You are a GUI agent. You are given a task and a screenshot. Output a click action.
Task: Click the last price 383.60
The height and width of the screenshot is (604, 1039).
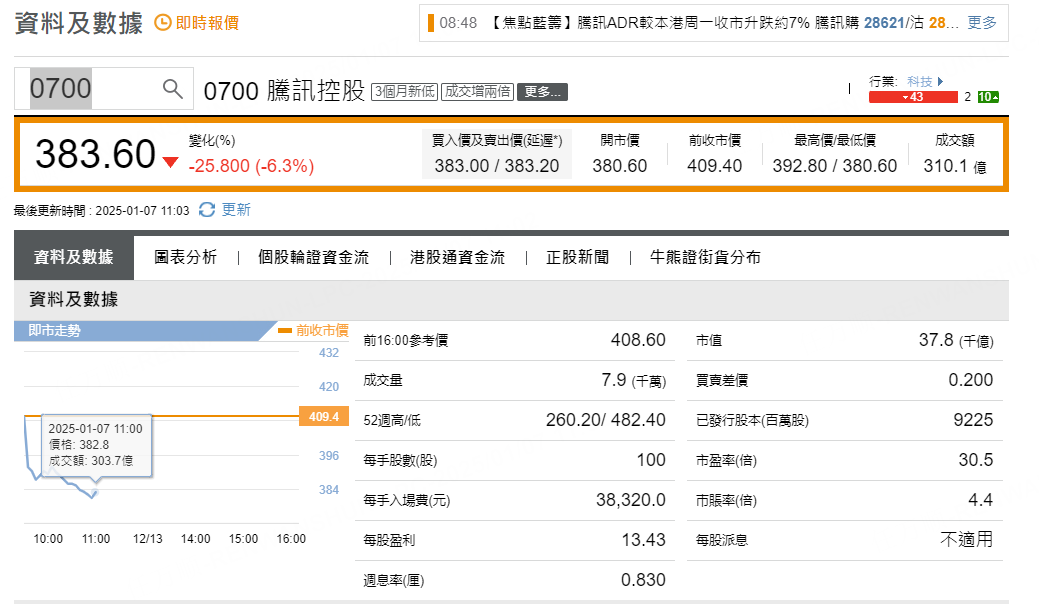95,154
